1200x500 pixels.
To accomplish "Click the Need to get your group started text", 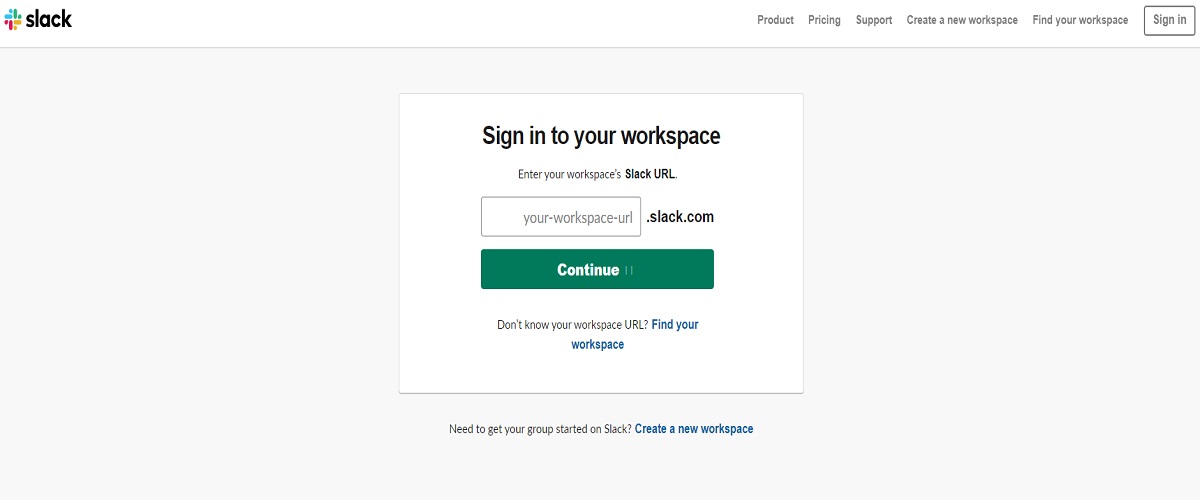I will point(540,429).
